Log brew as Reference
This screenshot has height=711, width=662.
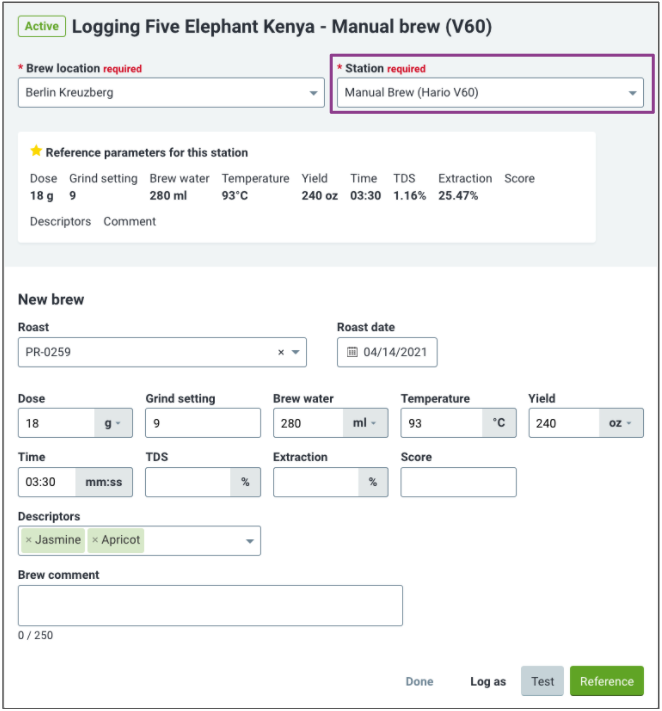pos(607,681)
